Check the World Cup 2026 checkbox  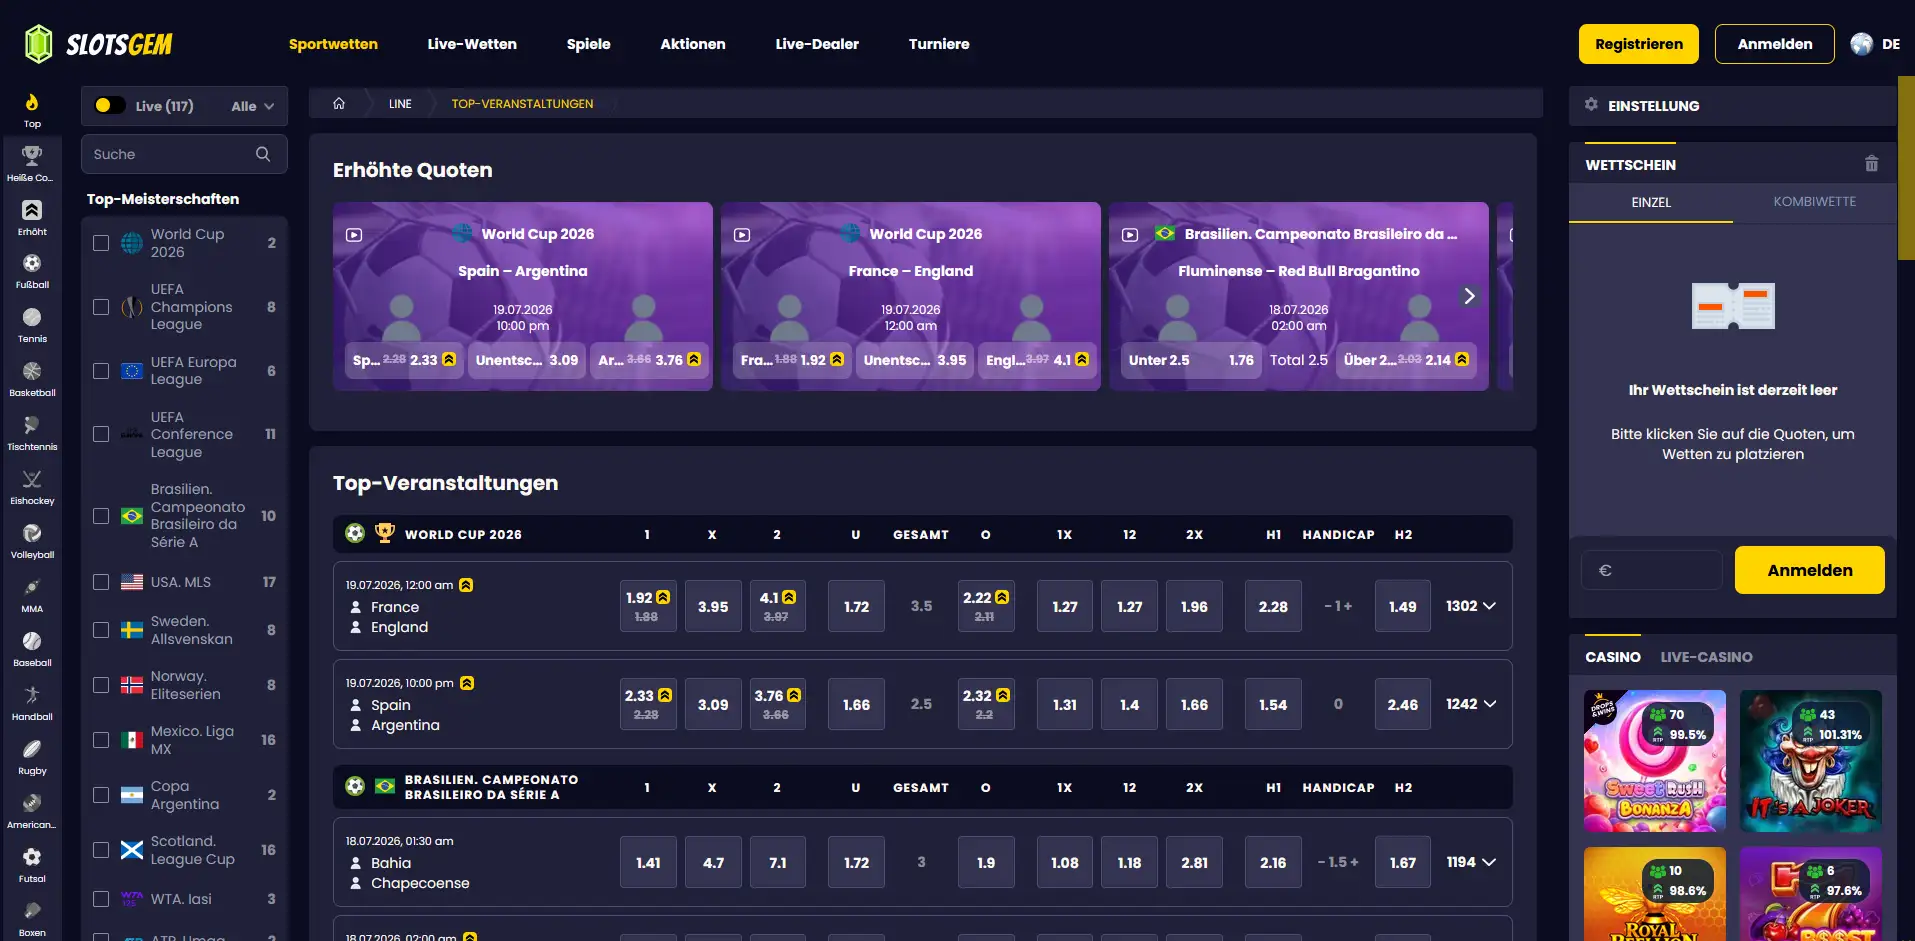pyautogui.click(x=101, y=243)
